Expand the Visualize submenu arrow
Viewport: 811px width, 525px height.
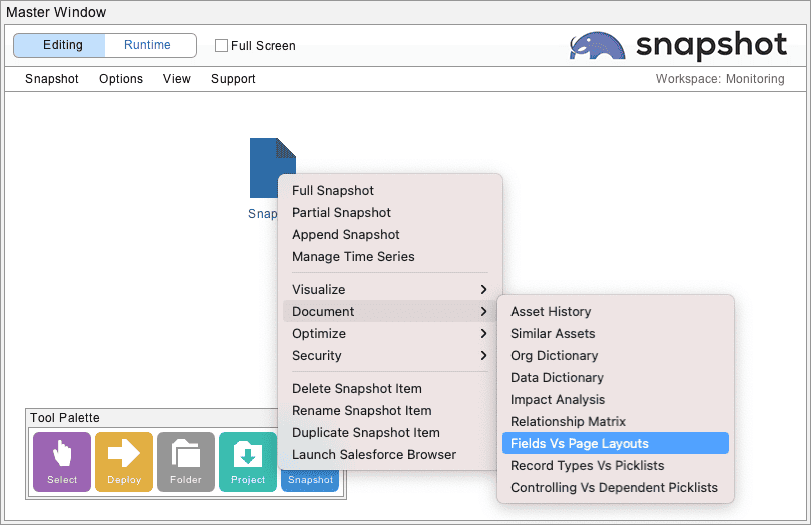tap(483, 290)
